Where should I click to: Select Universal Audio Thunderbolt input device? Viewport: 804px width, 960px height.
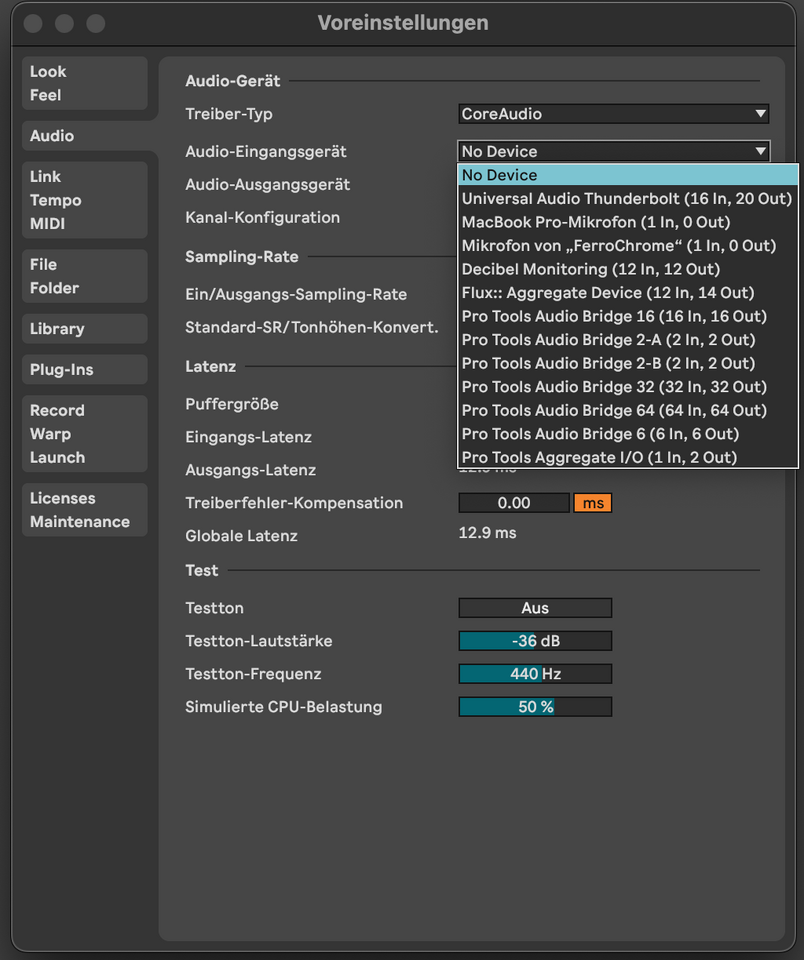coord(628,198)
